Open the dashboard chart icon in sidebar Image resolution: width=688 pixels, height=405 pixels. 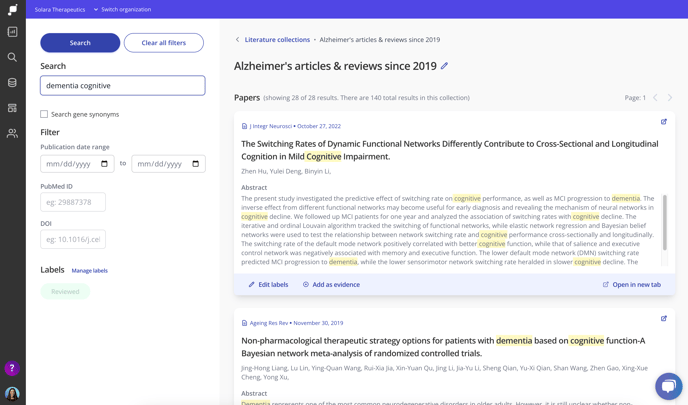[x=12, y=32]
